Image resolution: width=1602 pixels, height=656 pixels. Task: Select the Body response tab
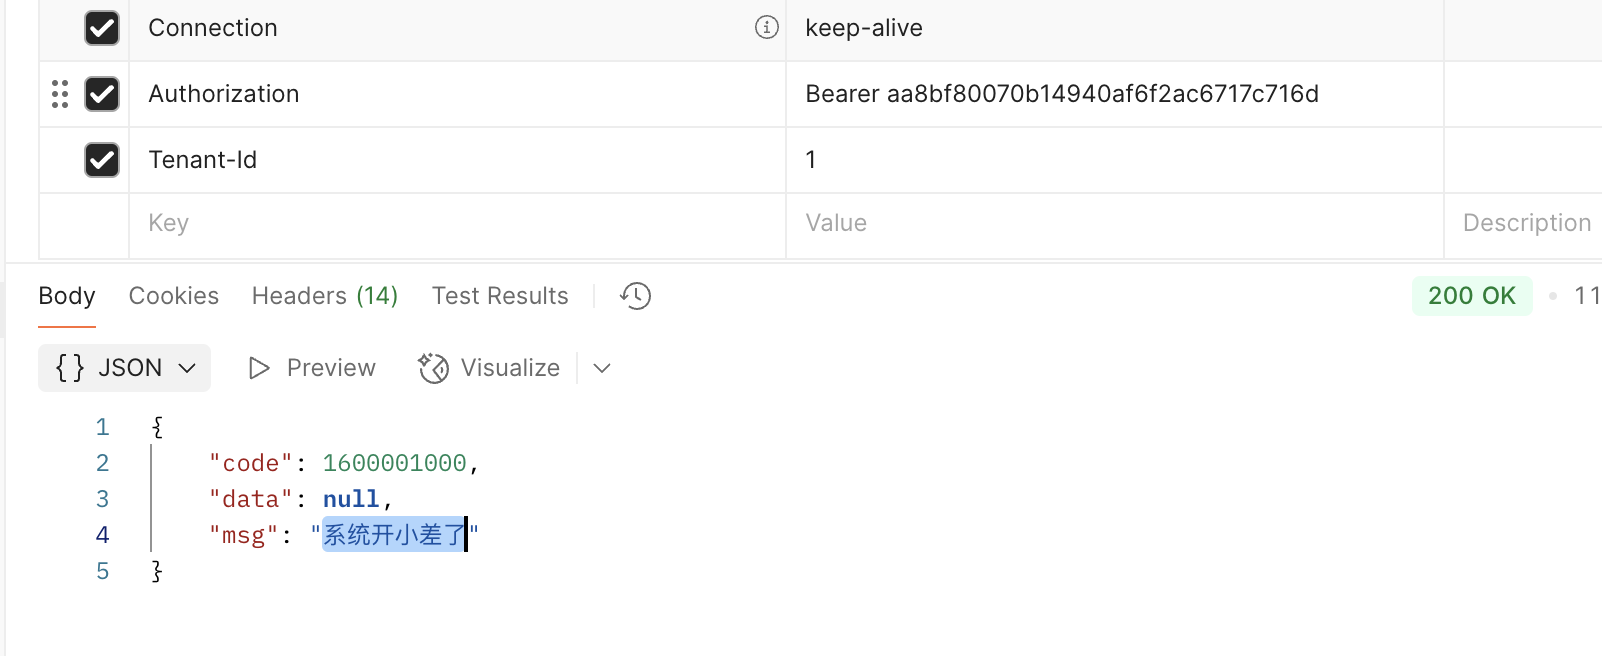pos(67,296)
